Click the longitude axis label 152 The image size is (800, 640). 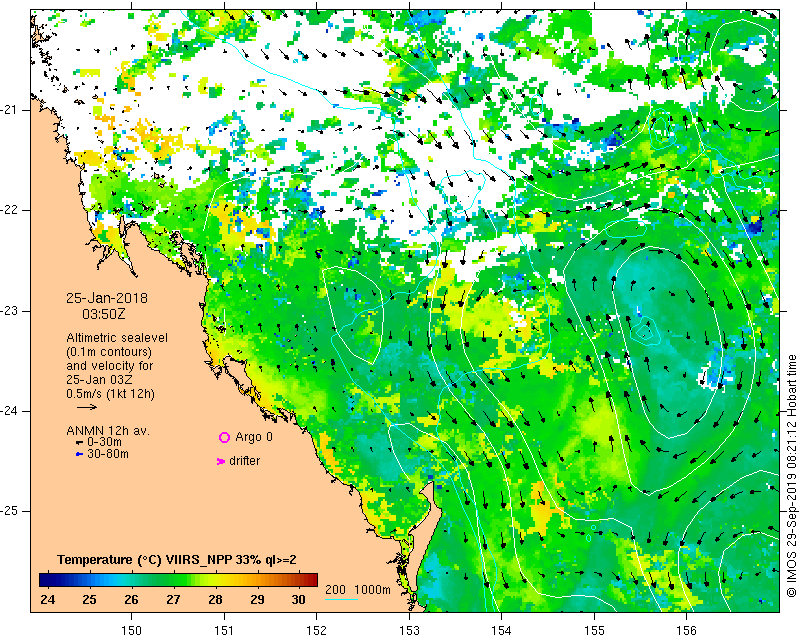(x=316, y=631)
